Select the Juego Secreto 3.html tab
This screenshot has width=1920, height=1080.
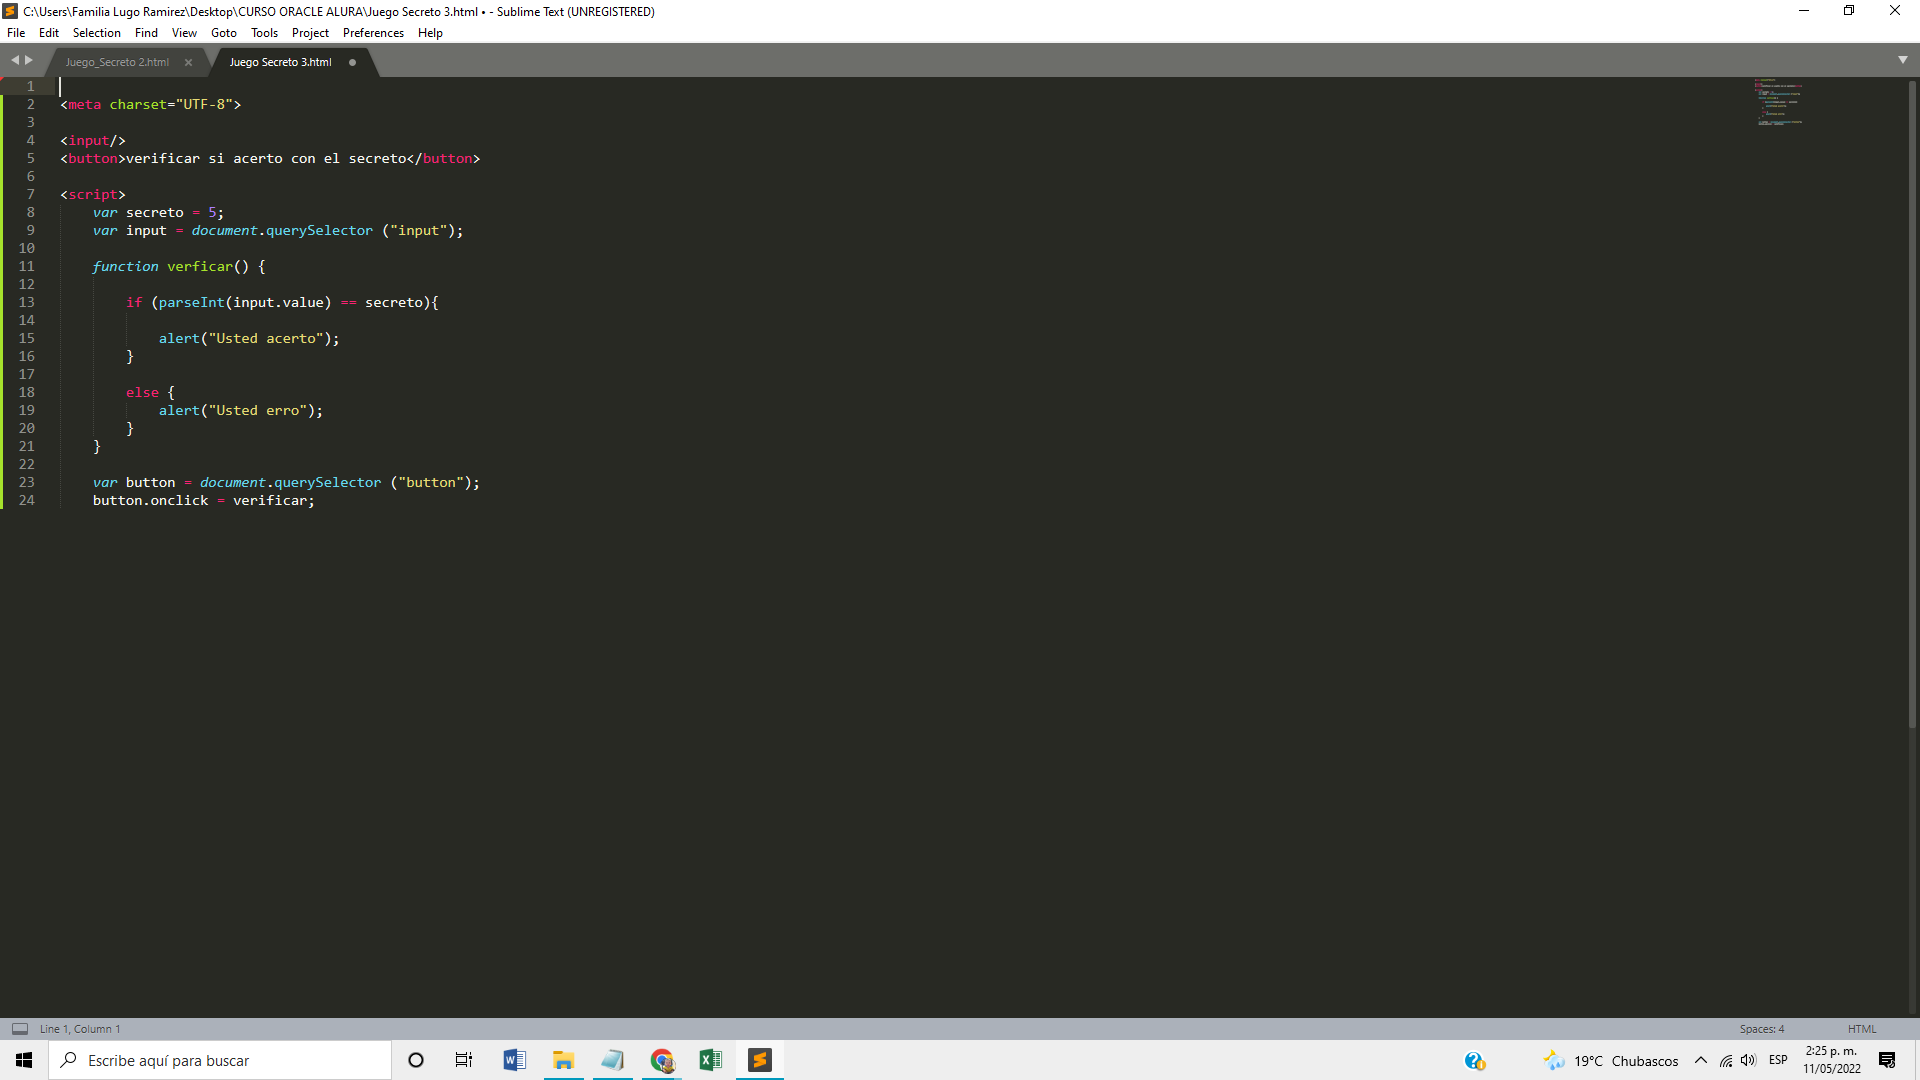click(280, 62)
